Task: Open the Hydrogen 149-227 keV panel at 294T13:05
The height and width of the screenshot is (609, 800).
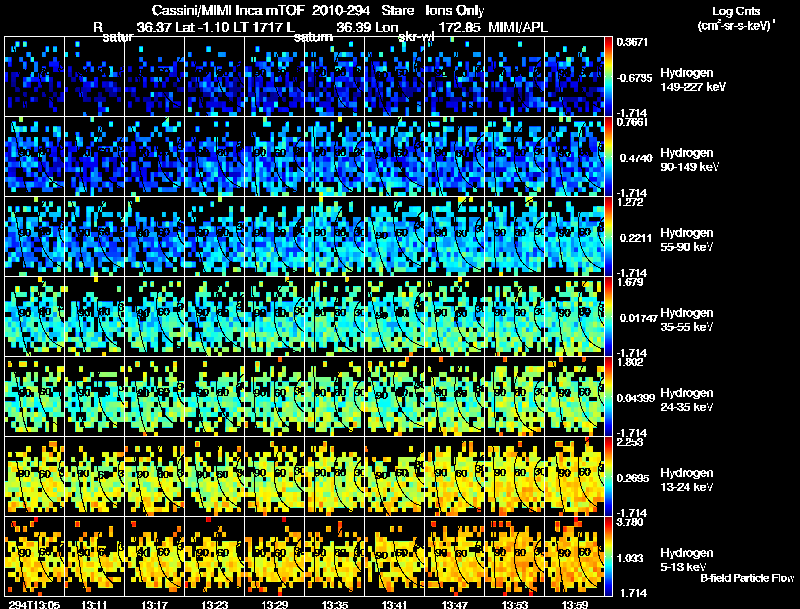Action: point(34,77)
